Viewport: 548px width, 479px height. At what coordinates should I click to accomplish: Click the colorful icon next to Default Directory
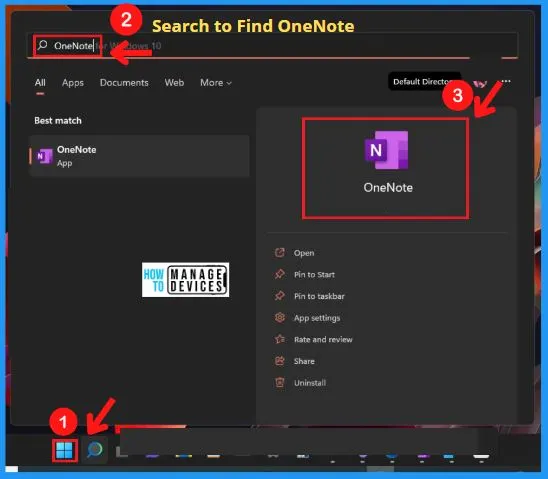point(480,83)
